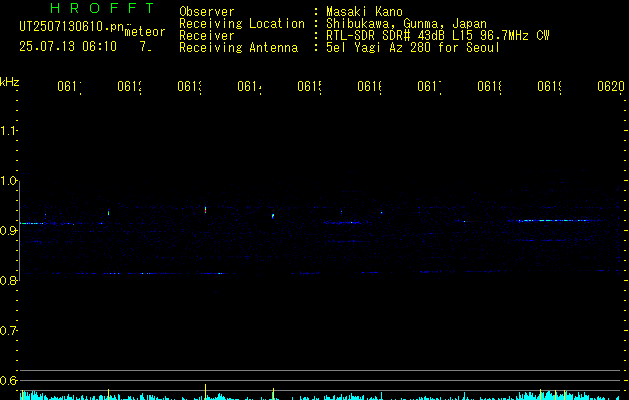
Task: Click the tallest yellow spike in the bottom graph
Action: tap(205, 392)
